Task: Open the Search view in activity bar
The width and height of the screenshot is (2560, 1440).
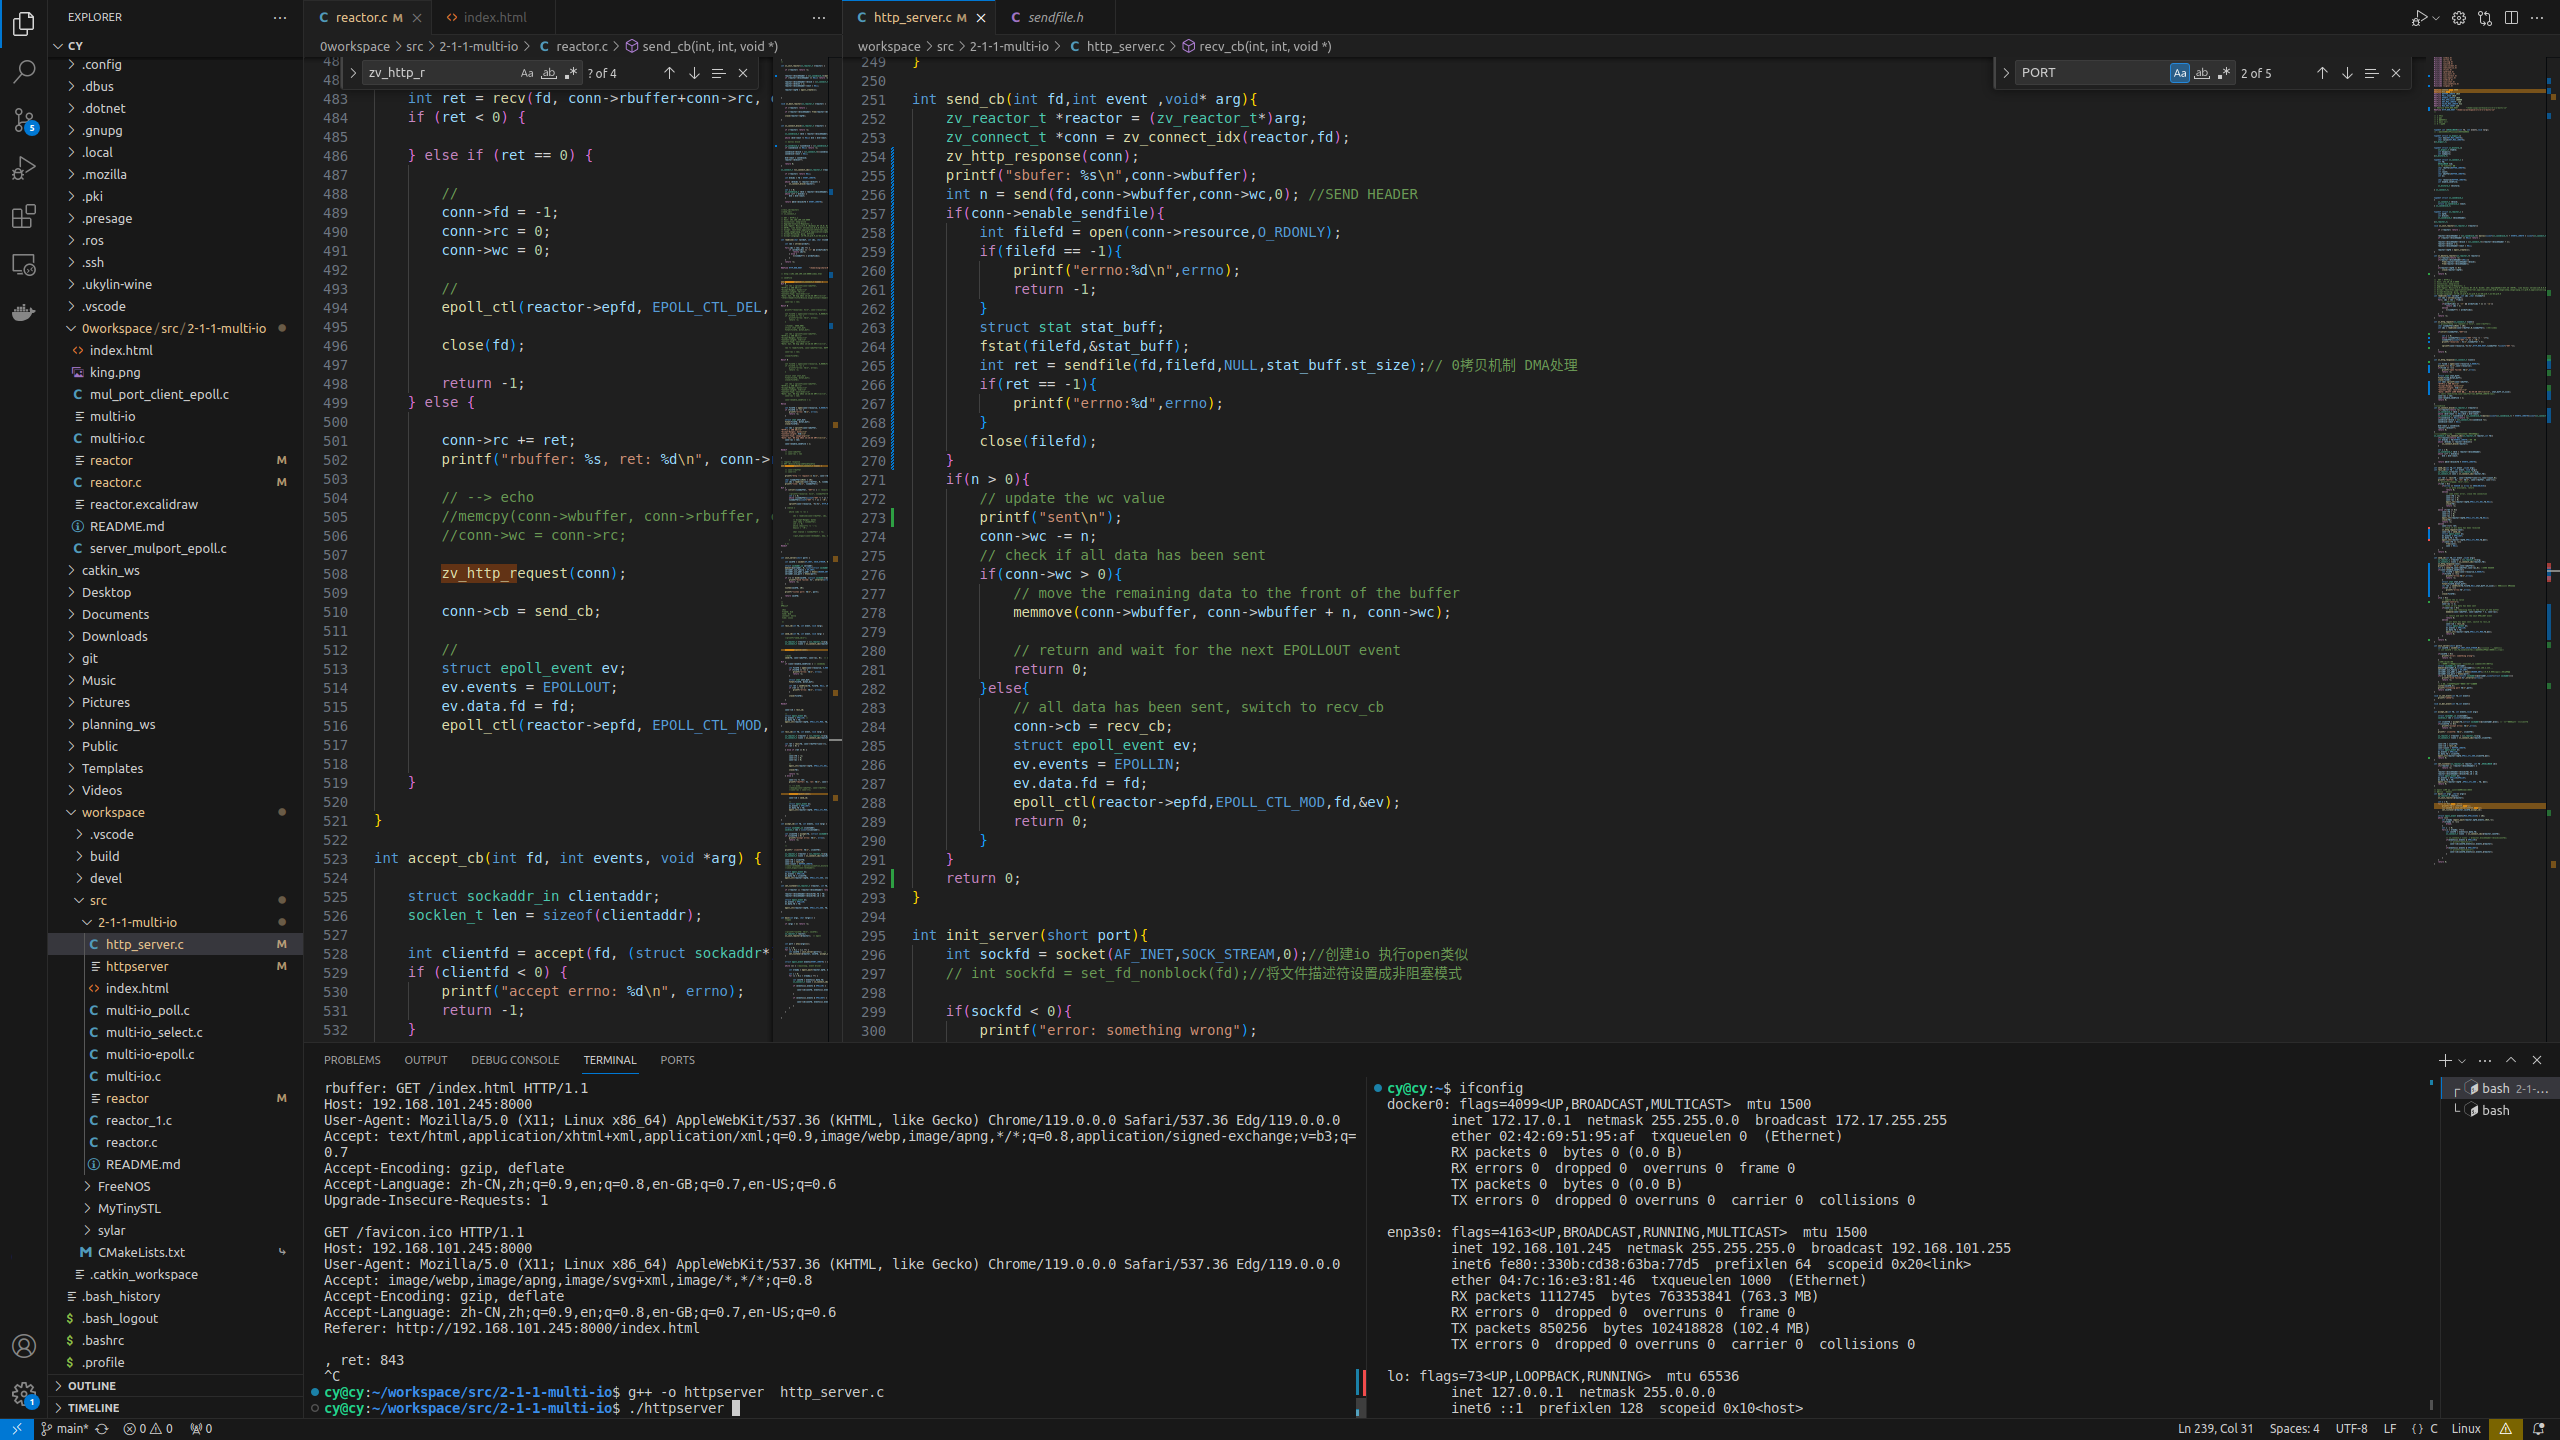Action: click(24, 72)
